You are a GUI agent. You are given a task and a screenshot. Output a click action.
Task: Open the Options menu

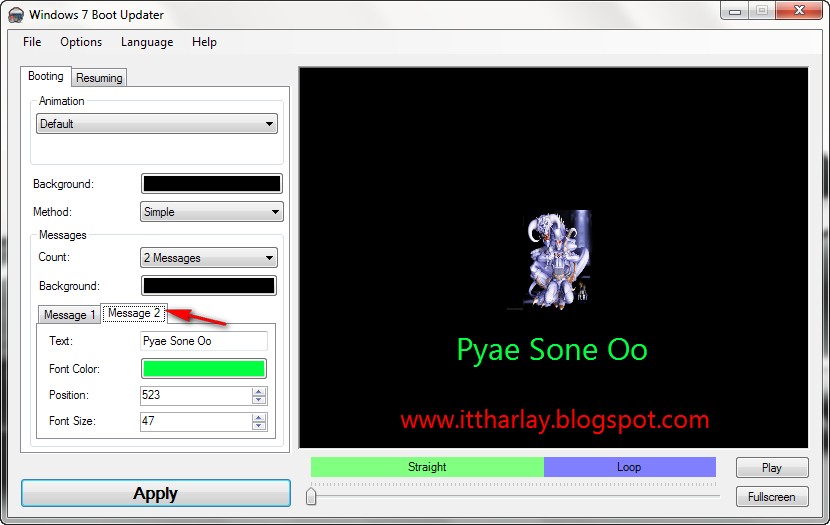[81, 42]
